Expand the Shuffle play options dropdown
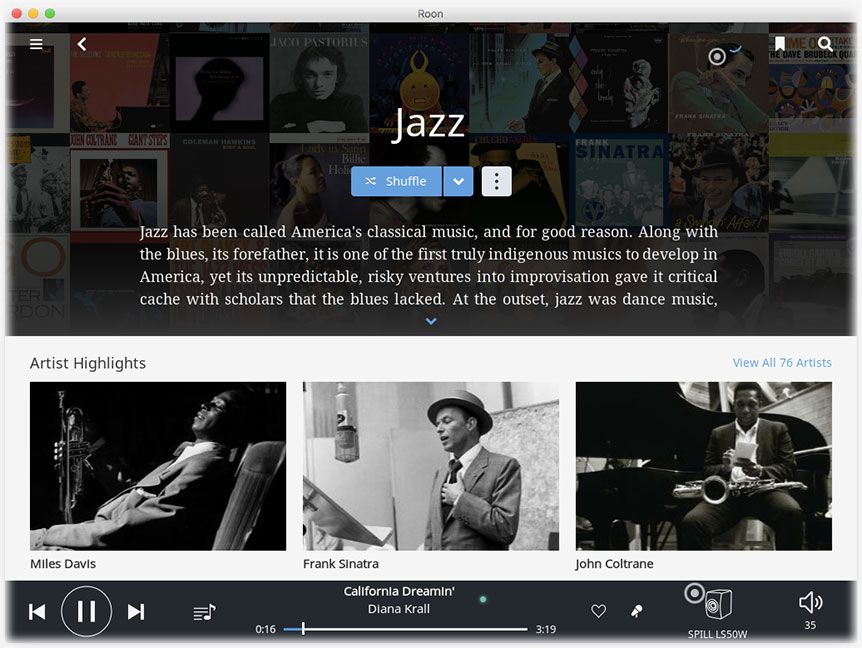Image resolution: width=862 pixels, height=648 pixels. (x=458, y=181)
